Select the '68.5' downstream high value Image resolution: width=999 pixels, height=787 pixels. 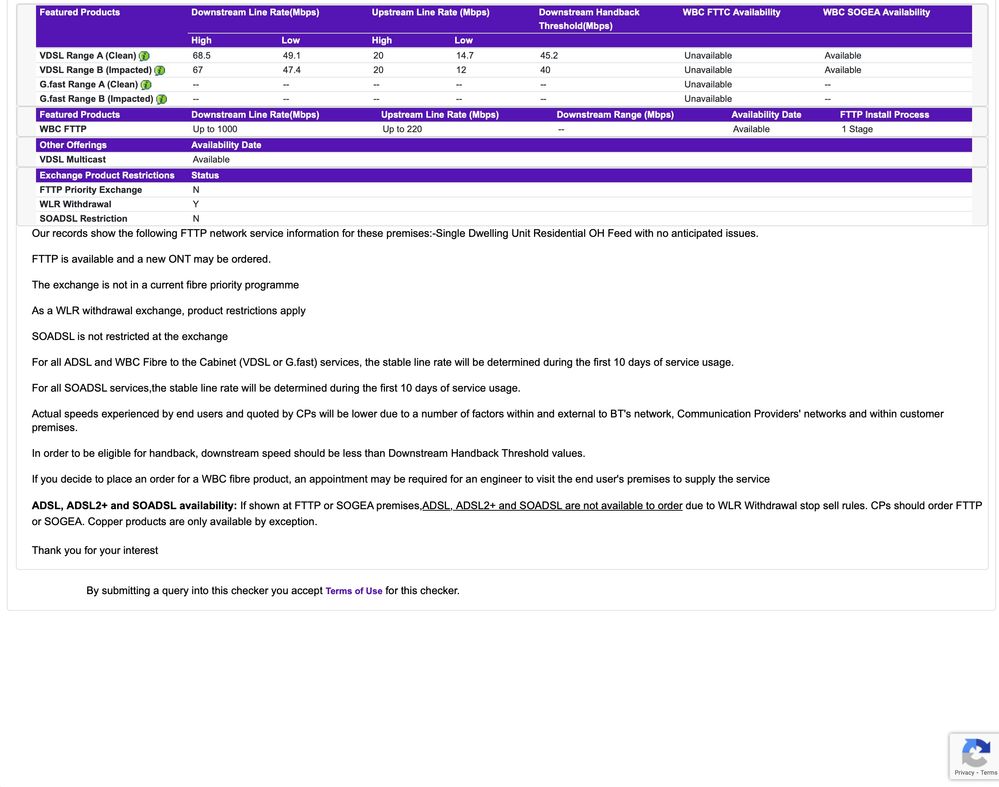pyautogui.click(x=201, y=55)
